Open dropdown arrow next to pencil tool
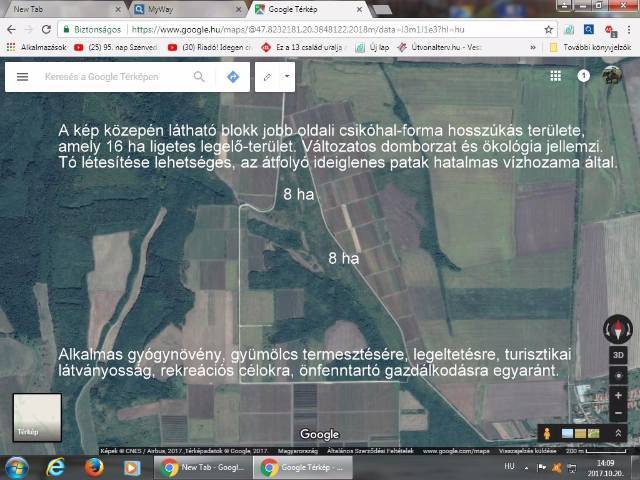Screen dimensions: 640x480 pyautogui.click(x=287, y=76)
